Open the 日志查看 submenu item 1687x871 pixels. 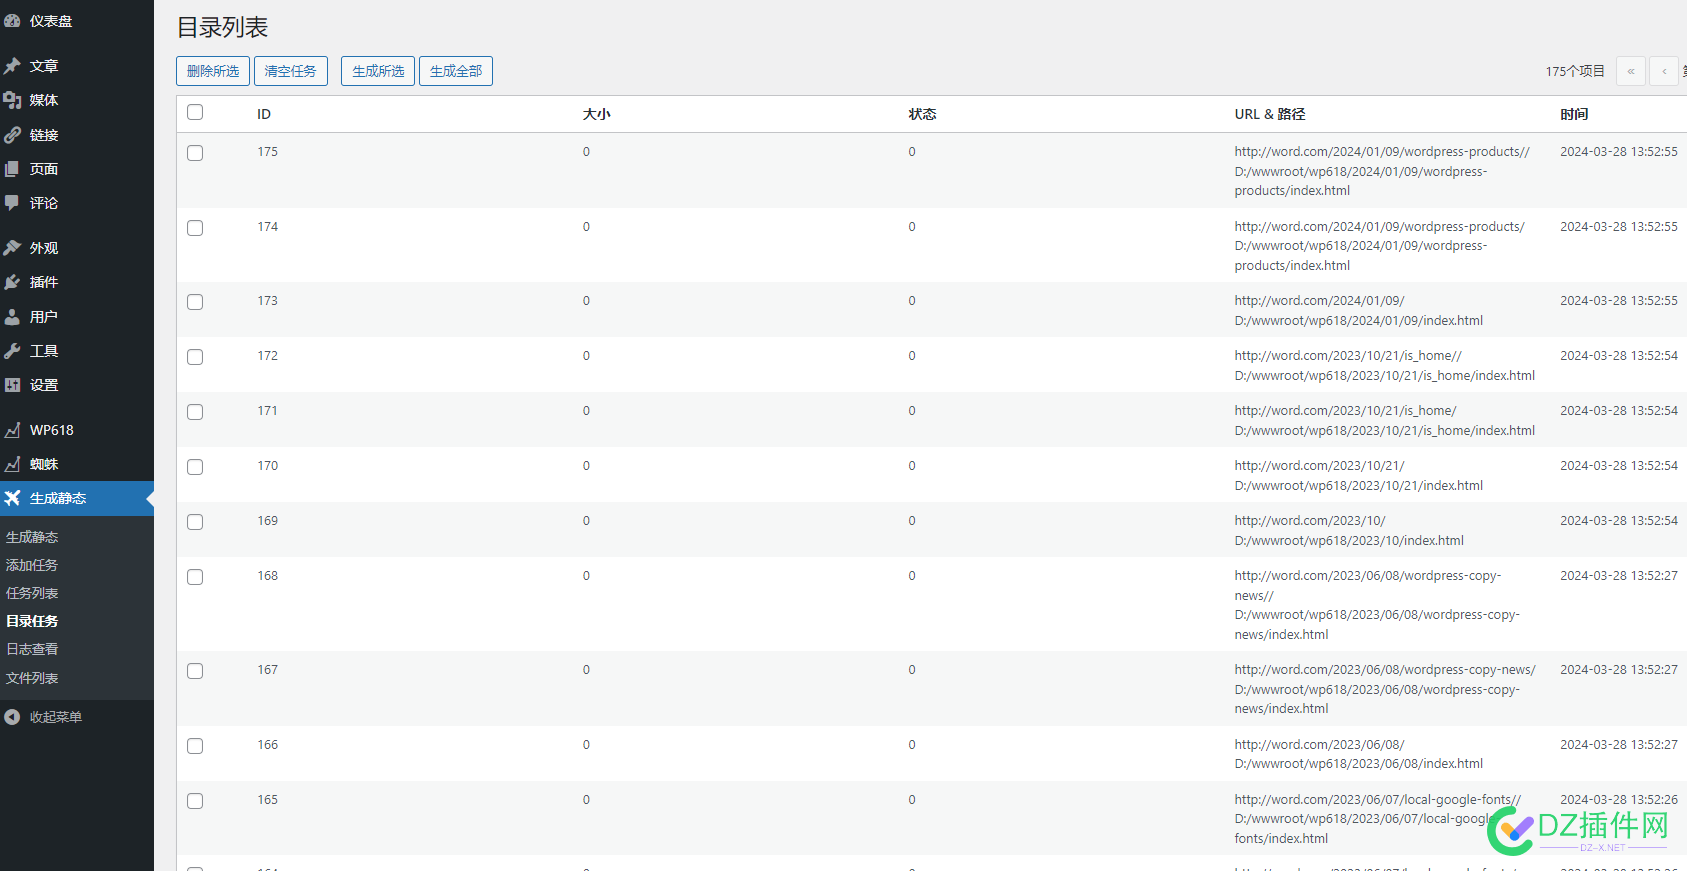tap(32, 649)
